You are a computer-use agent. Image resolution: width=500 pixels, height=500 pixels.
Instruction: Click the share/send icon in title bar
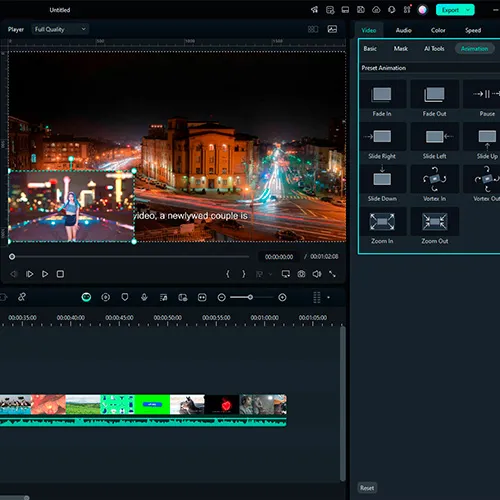pos(314,10)
